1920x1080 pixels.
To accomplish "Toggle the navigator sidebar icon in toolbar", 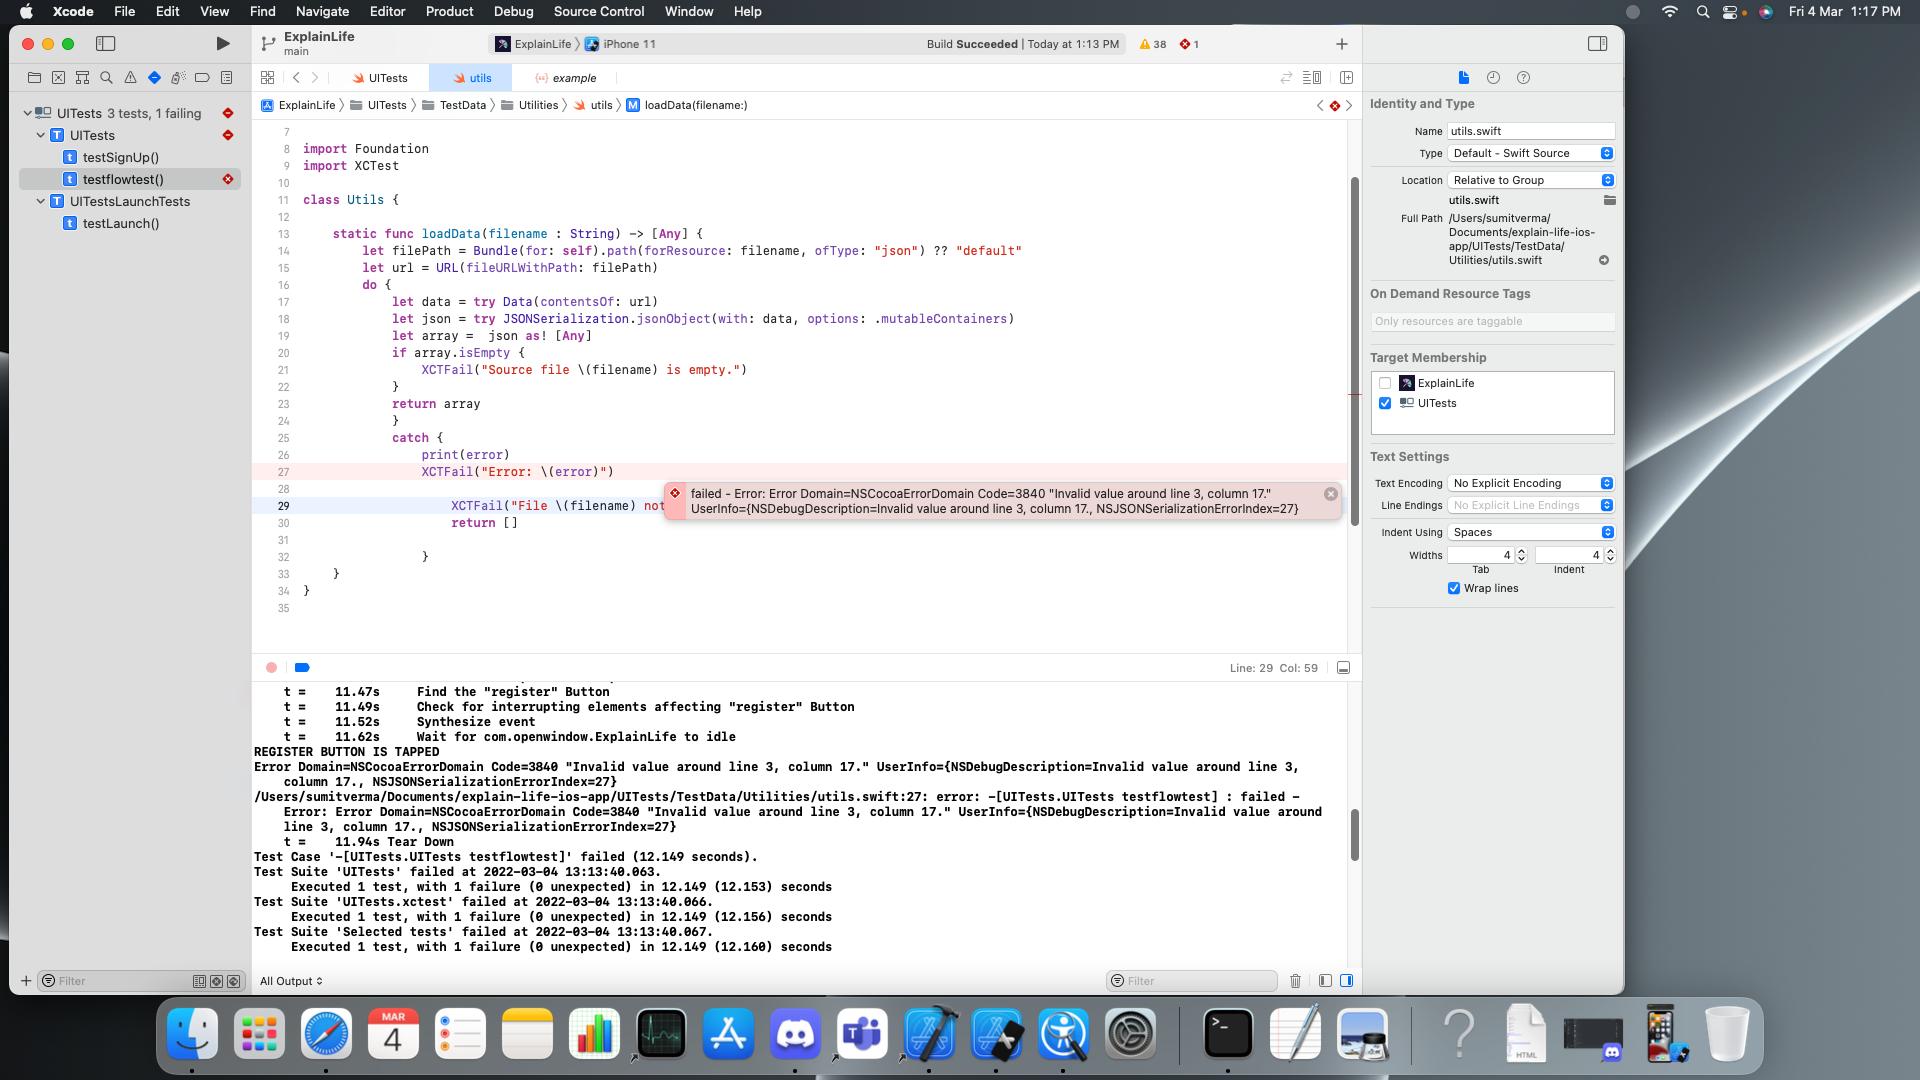I will click(x=105, y=43).
